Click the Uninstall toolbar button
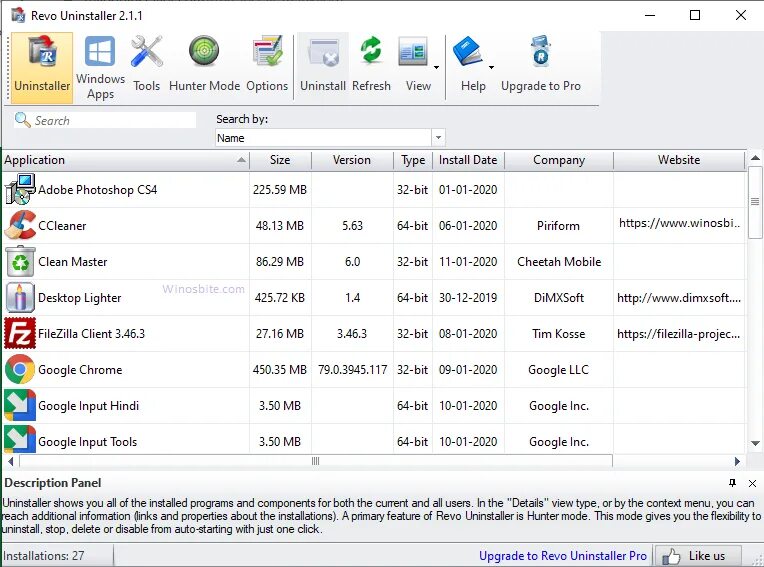Viewport: 764px width, 567px height. pyautogui.click(x=323, y=68)
